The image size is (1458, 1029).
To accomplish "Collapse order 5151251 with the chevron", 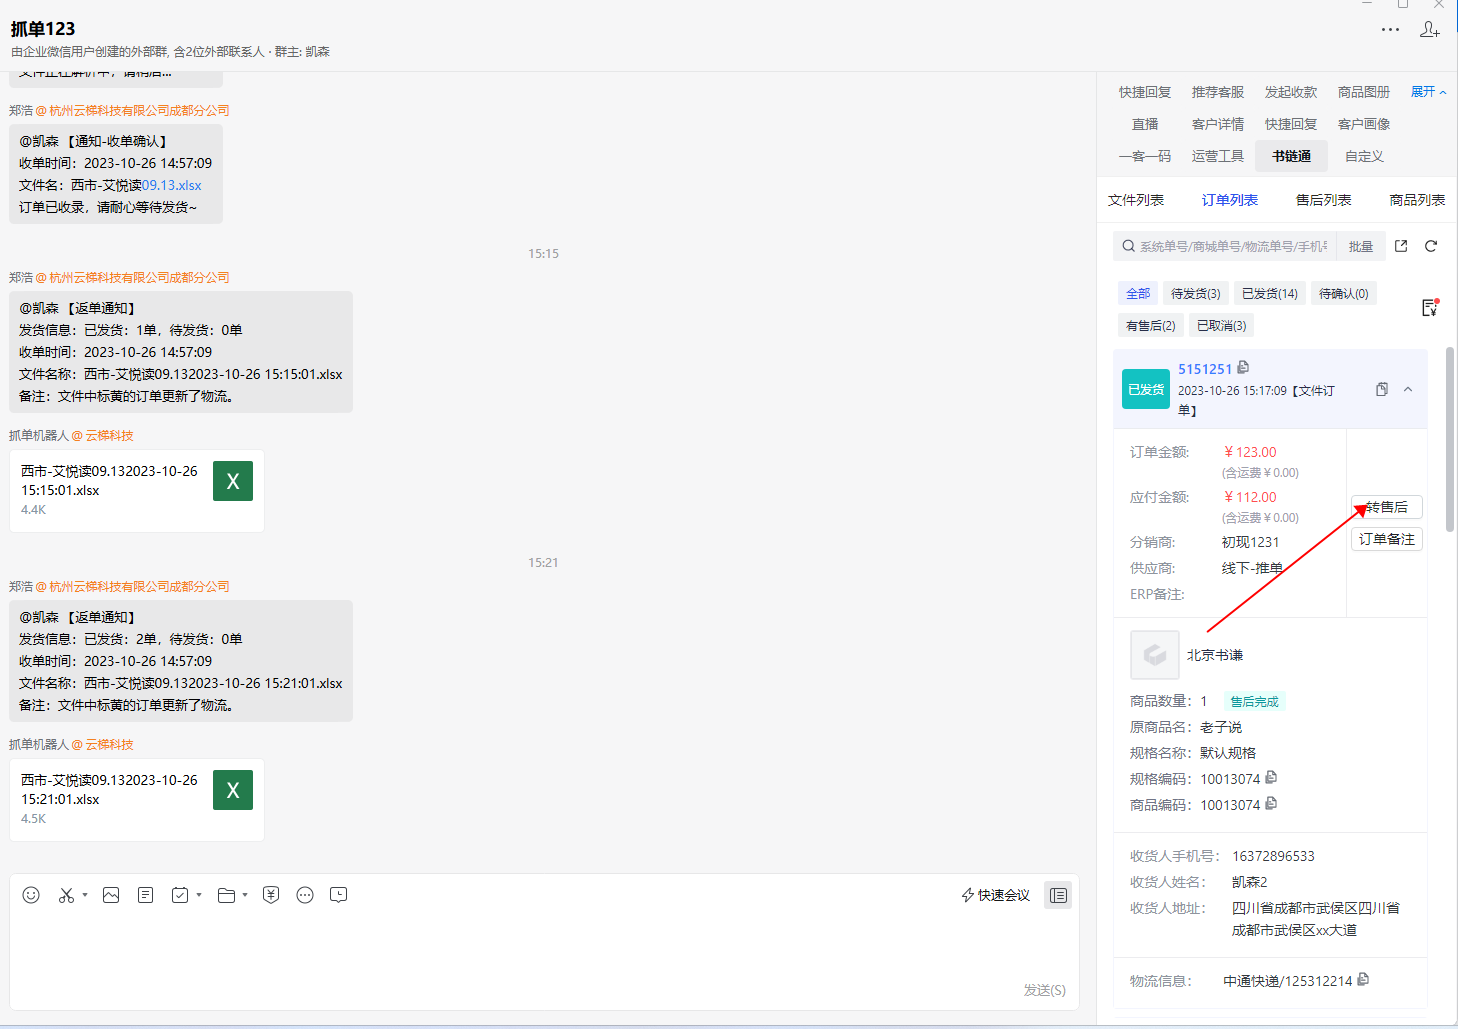I will tap(1408, 389).
